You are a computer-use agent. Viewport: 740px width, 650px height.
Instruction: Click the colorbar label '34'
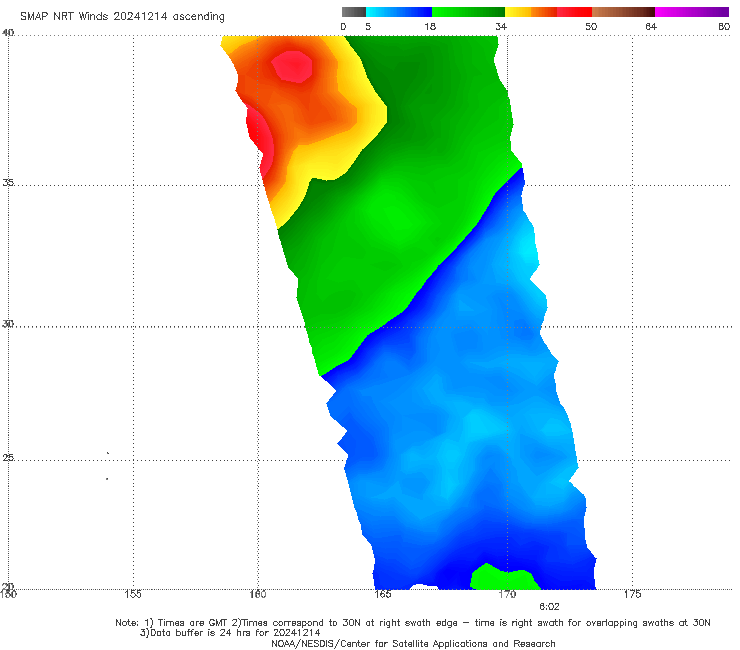[x=501, y=26]
